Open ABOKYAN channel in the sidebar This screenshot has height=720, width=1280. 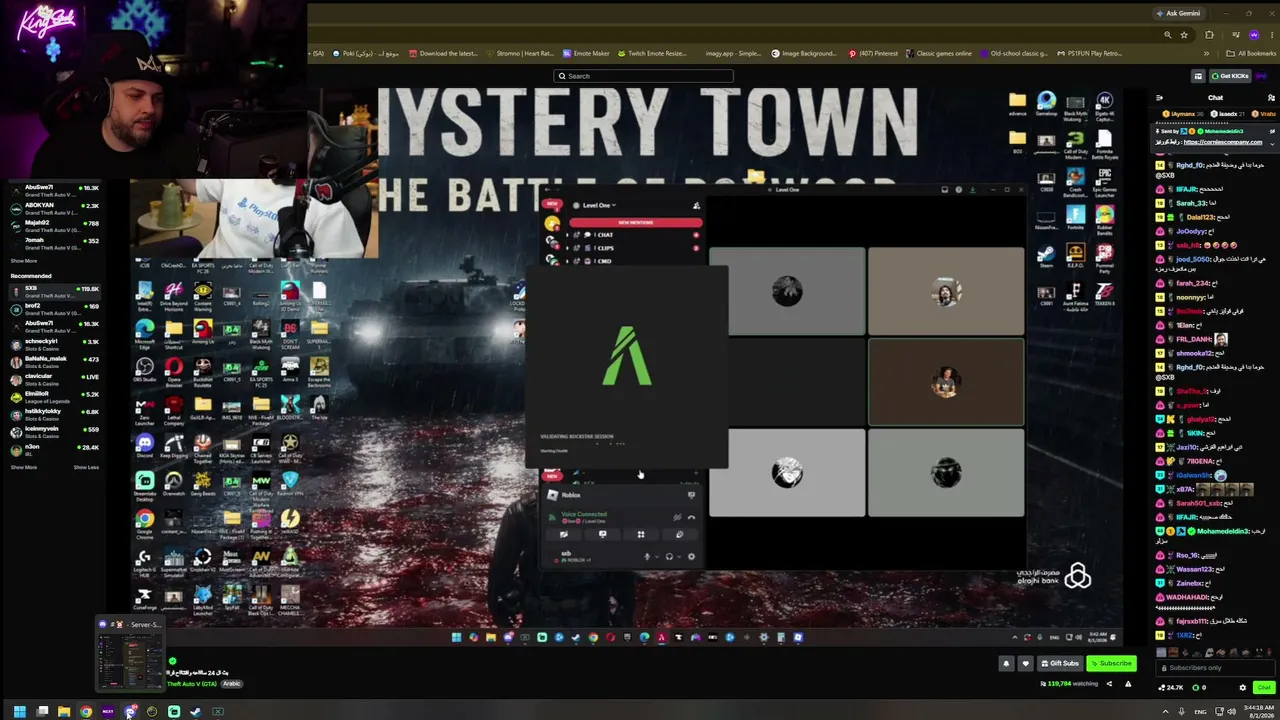click(x=55, y=210)
